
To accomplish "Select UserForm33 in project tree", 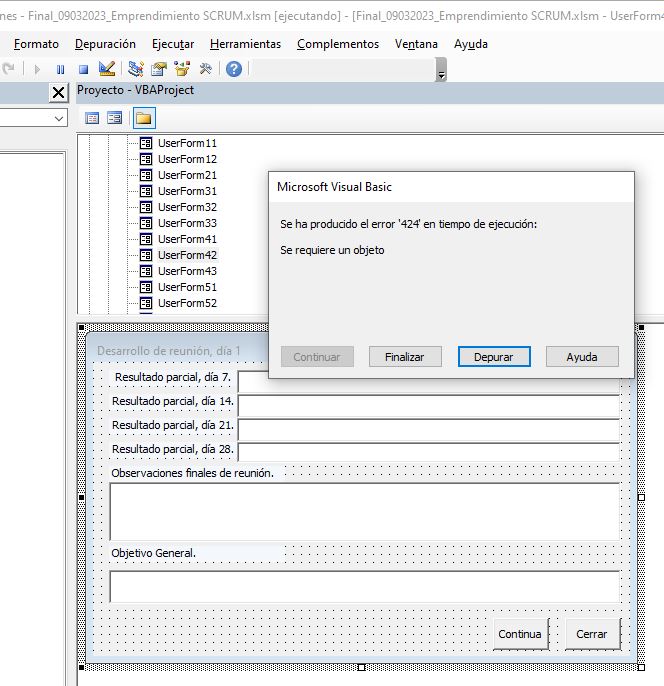I will 187,223.
